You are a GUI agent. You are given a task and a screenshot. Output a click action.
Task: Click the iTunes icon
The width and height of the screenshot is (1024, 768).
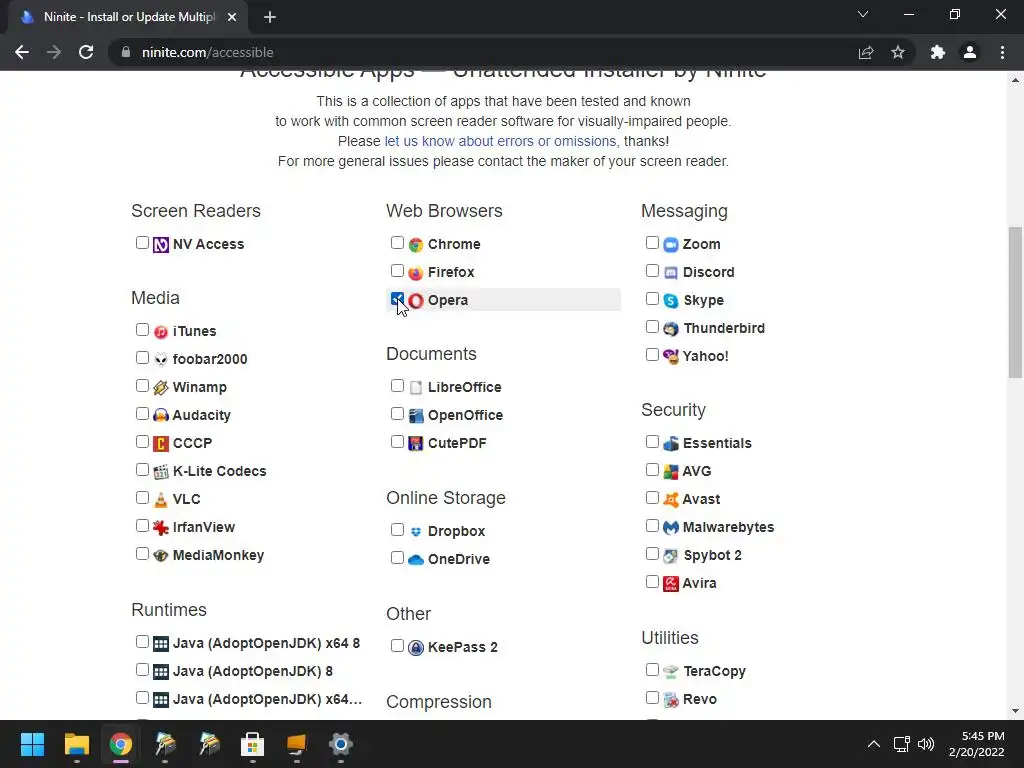click(161, 332)
